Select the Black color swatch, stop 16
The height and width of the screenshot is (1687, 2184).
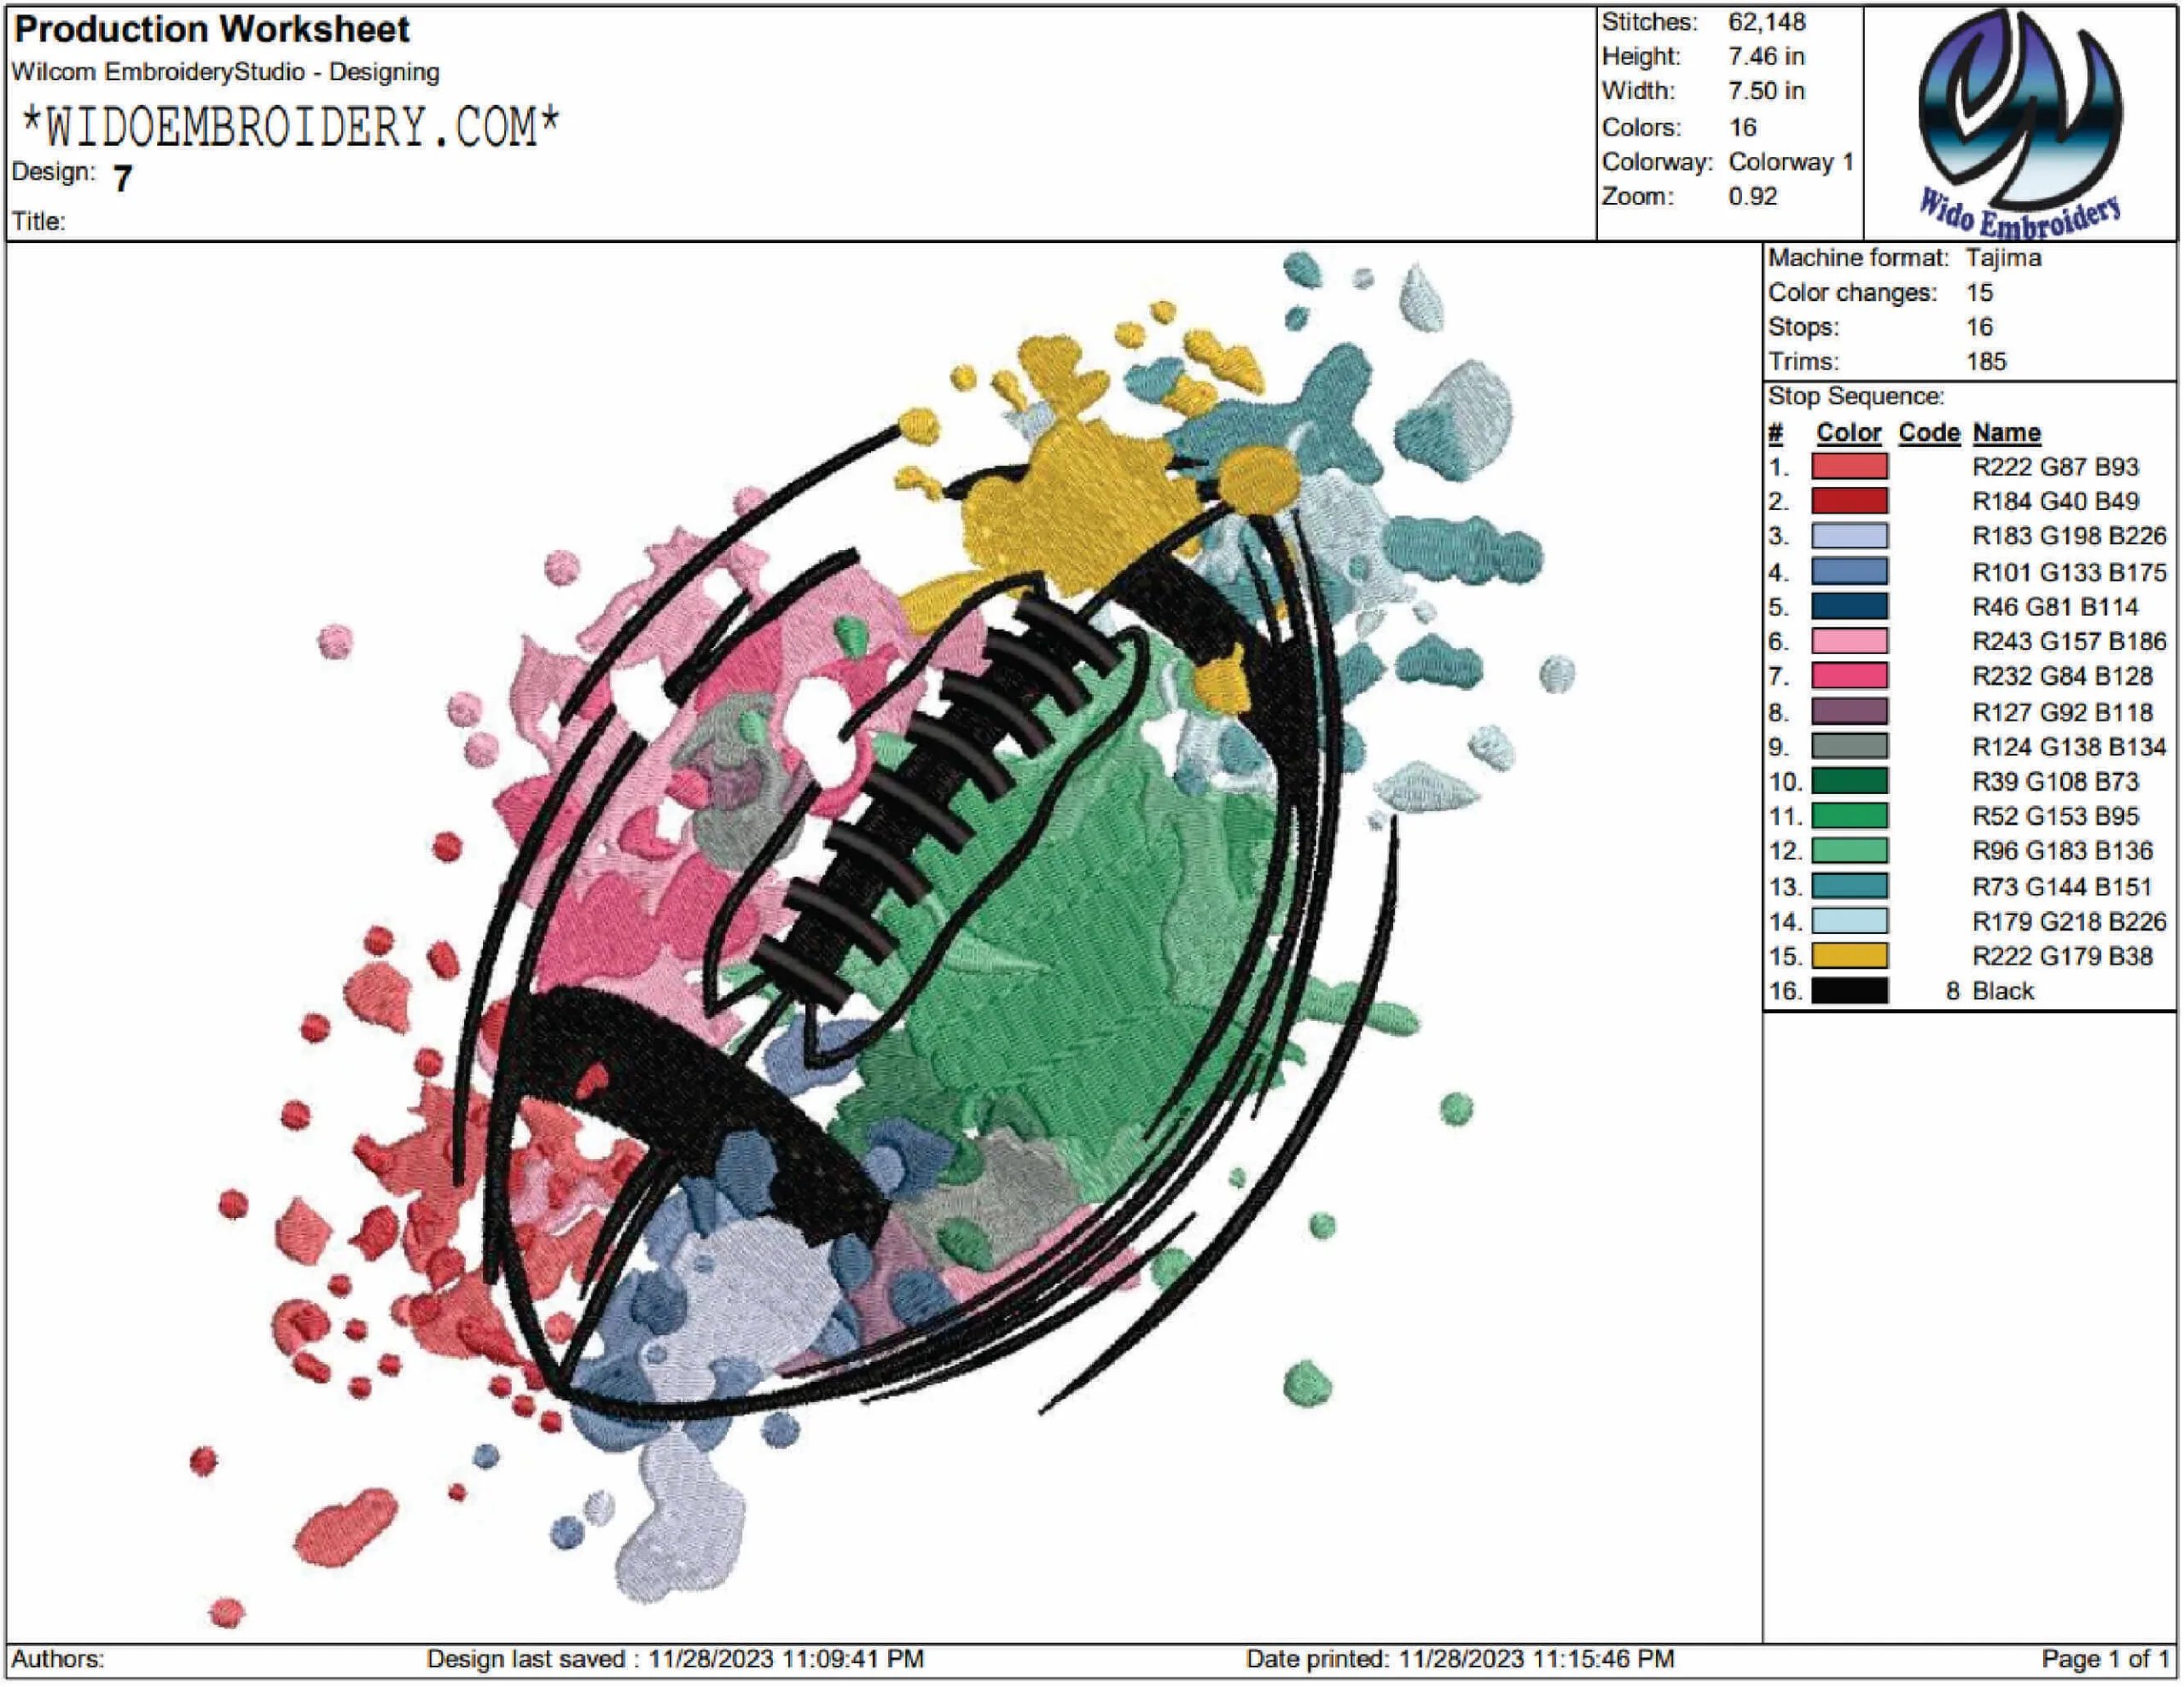tap(1849, 991)
